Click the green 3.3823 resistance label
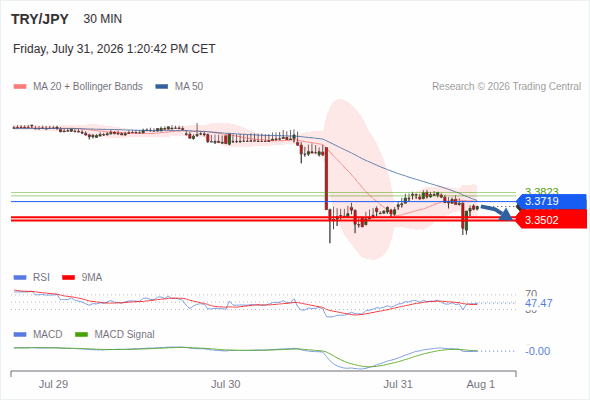 (541, 191)
